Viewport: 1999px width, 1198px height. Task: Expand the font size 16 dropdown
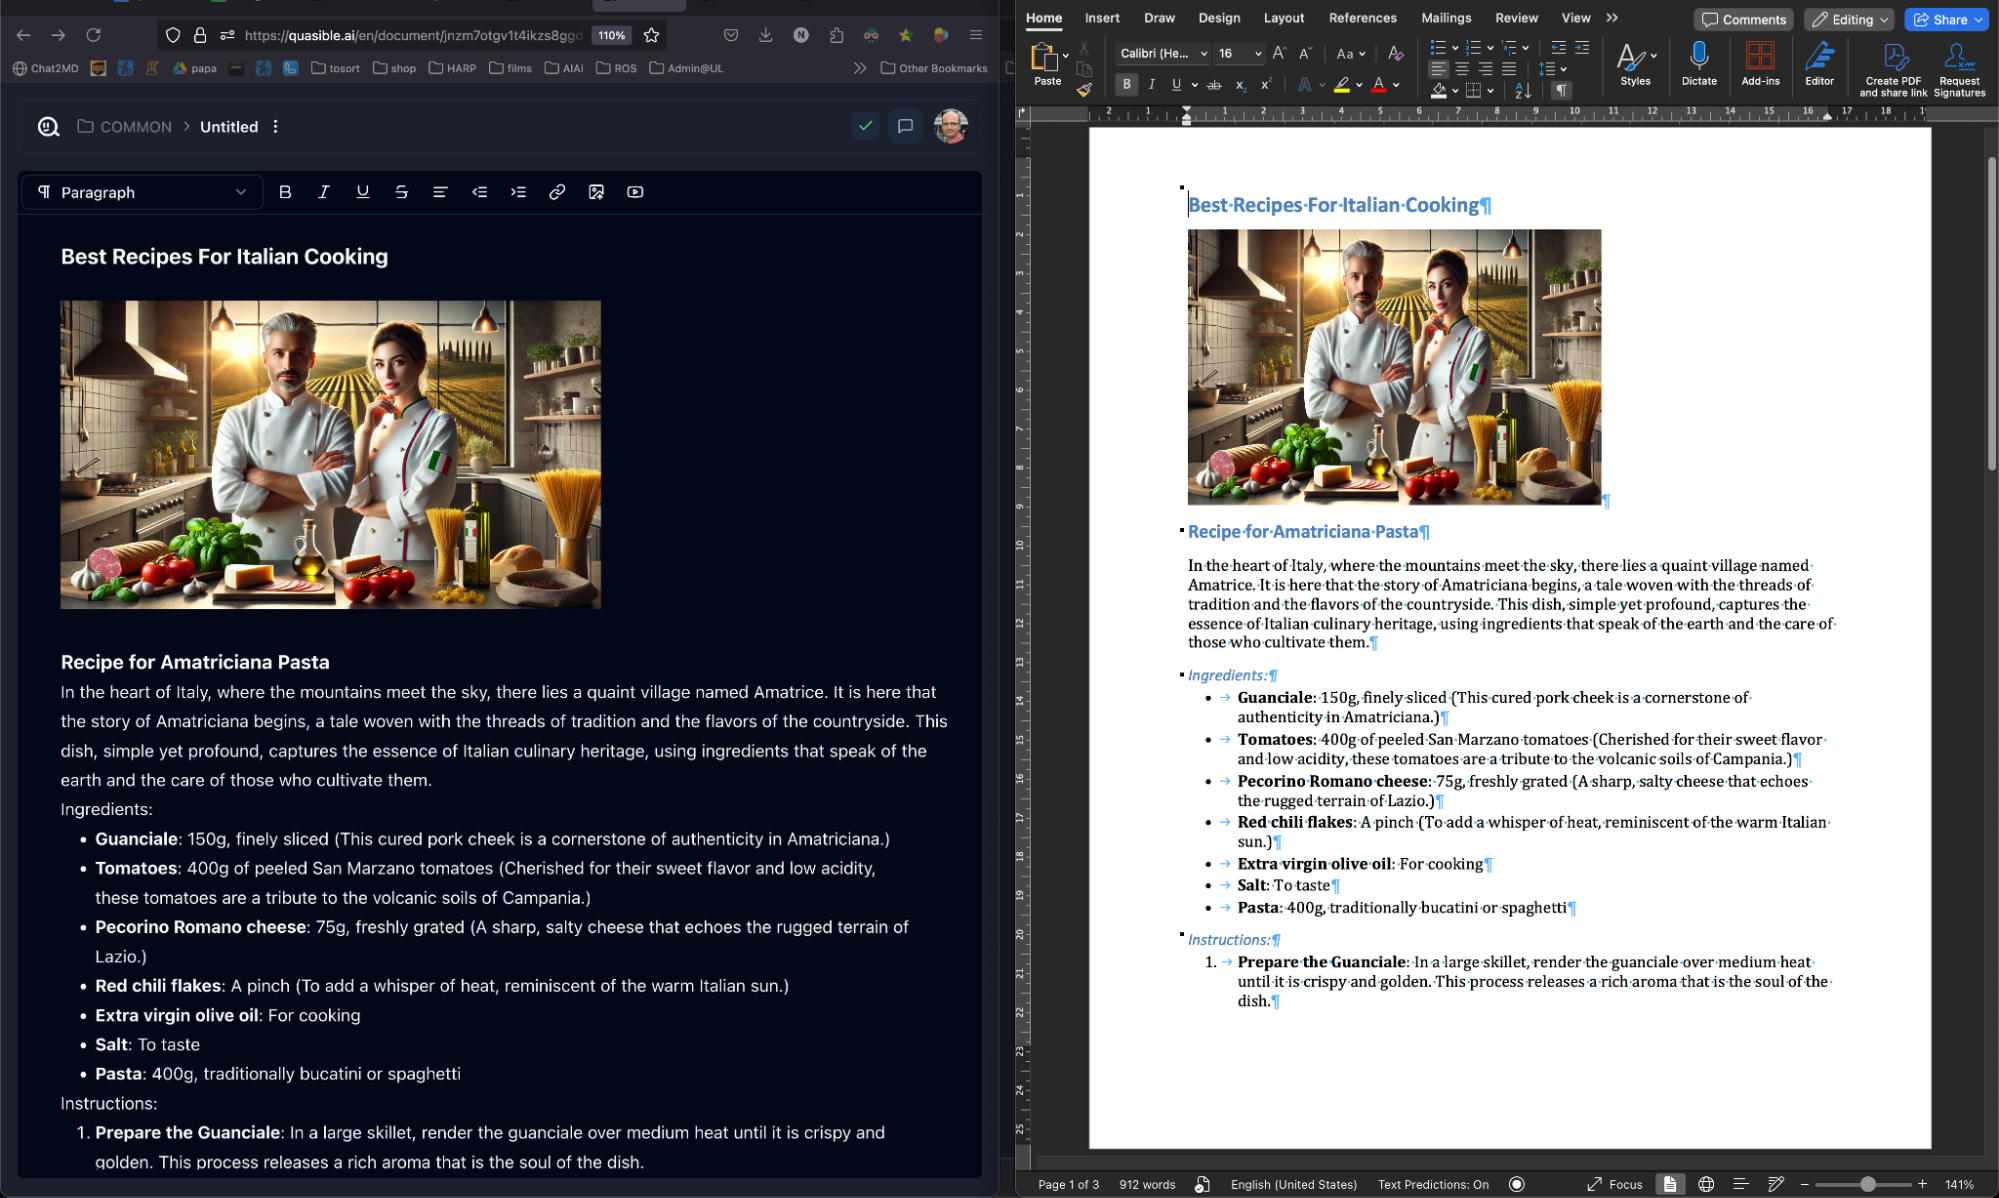tap(1257, 54)
